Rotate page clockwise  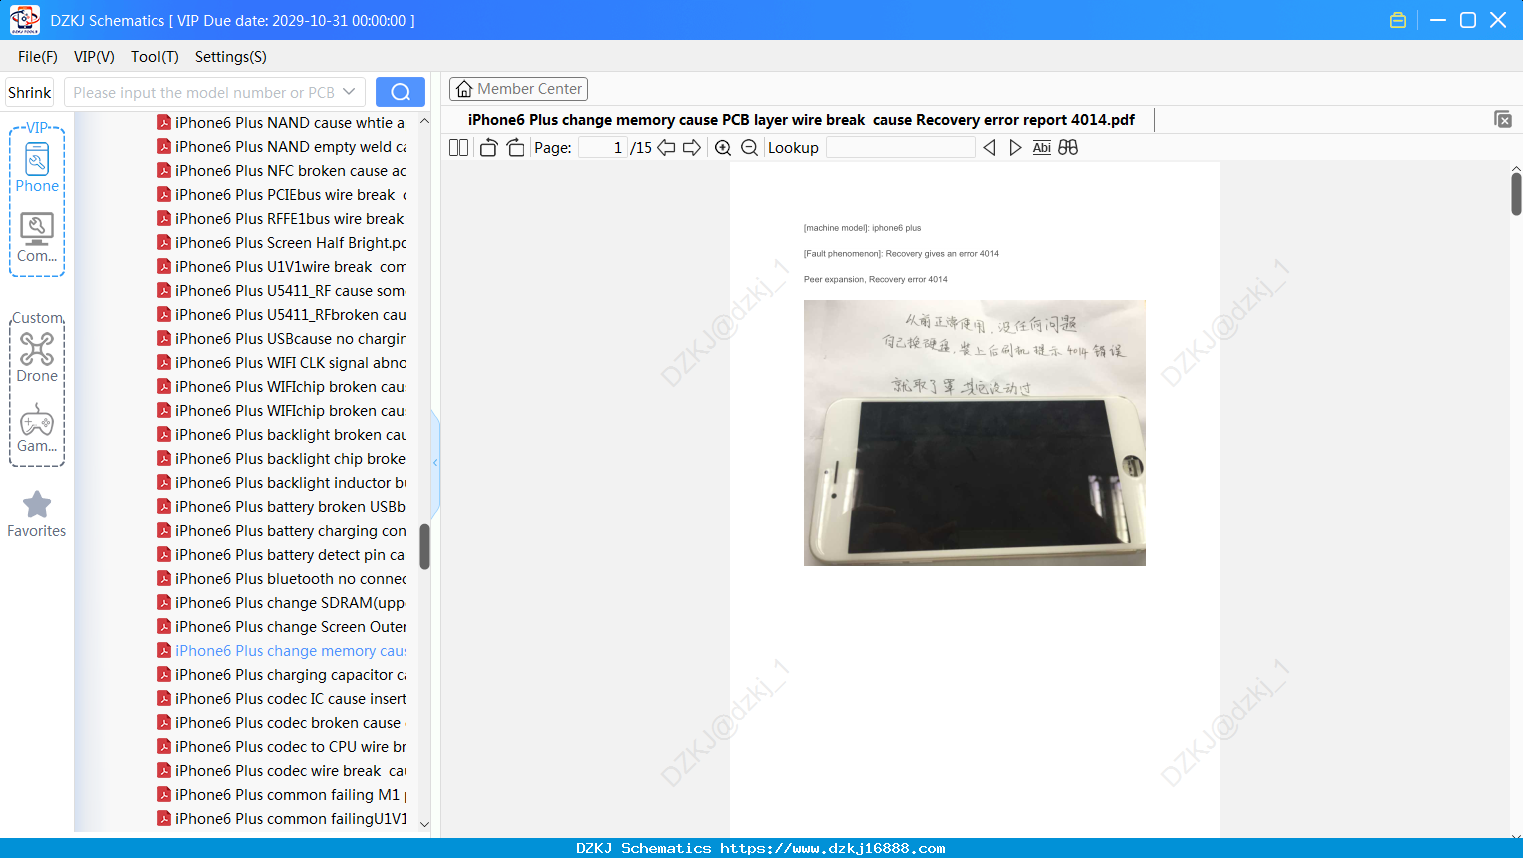[515, 148]
